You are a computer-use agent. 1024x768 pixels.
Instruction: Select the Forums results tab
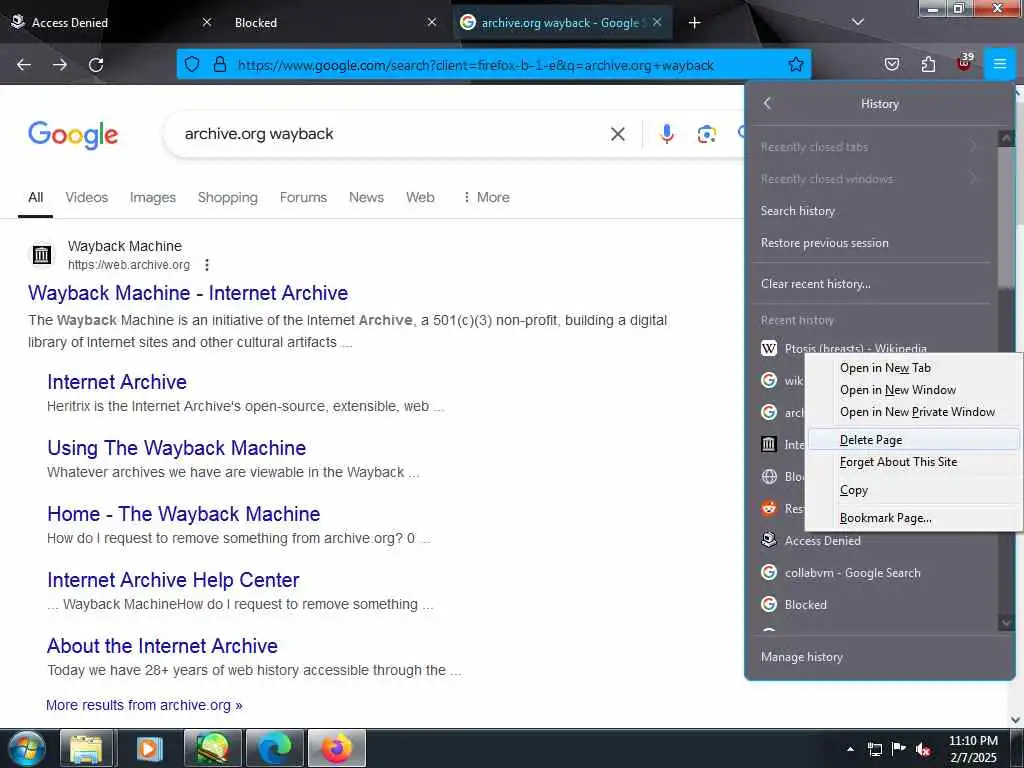pyautogui.click(x=303, y=197)
